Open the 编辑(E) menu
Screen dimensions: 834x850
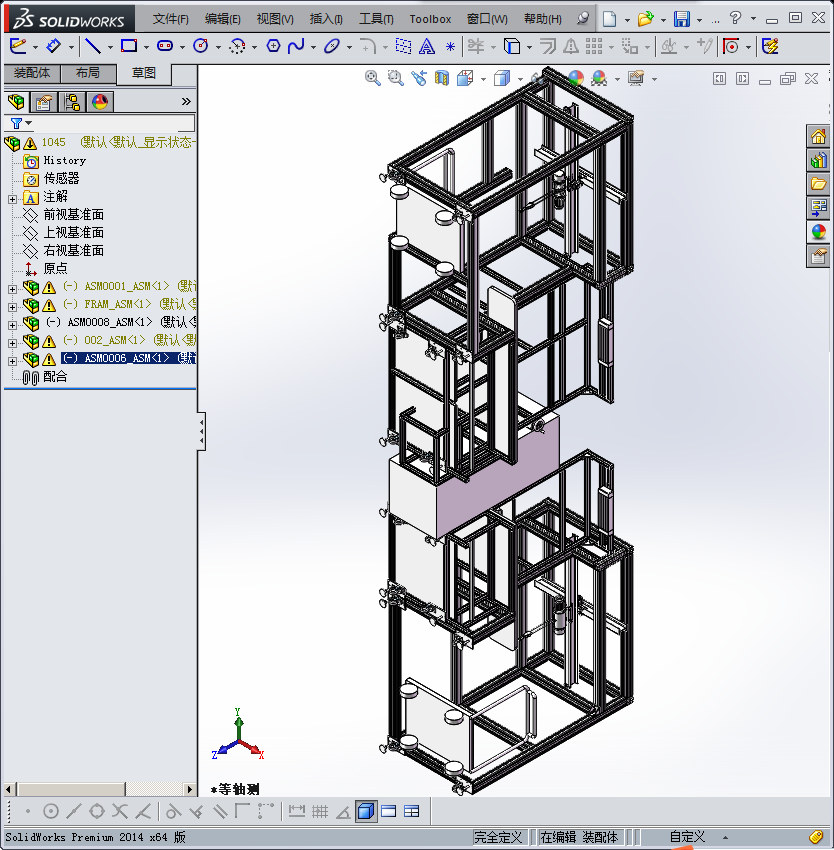click(x=222, y=19)
